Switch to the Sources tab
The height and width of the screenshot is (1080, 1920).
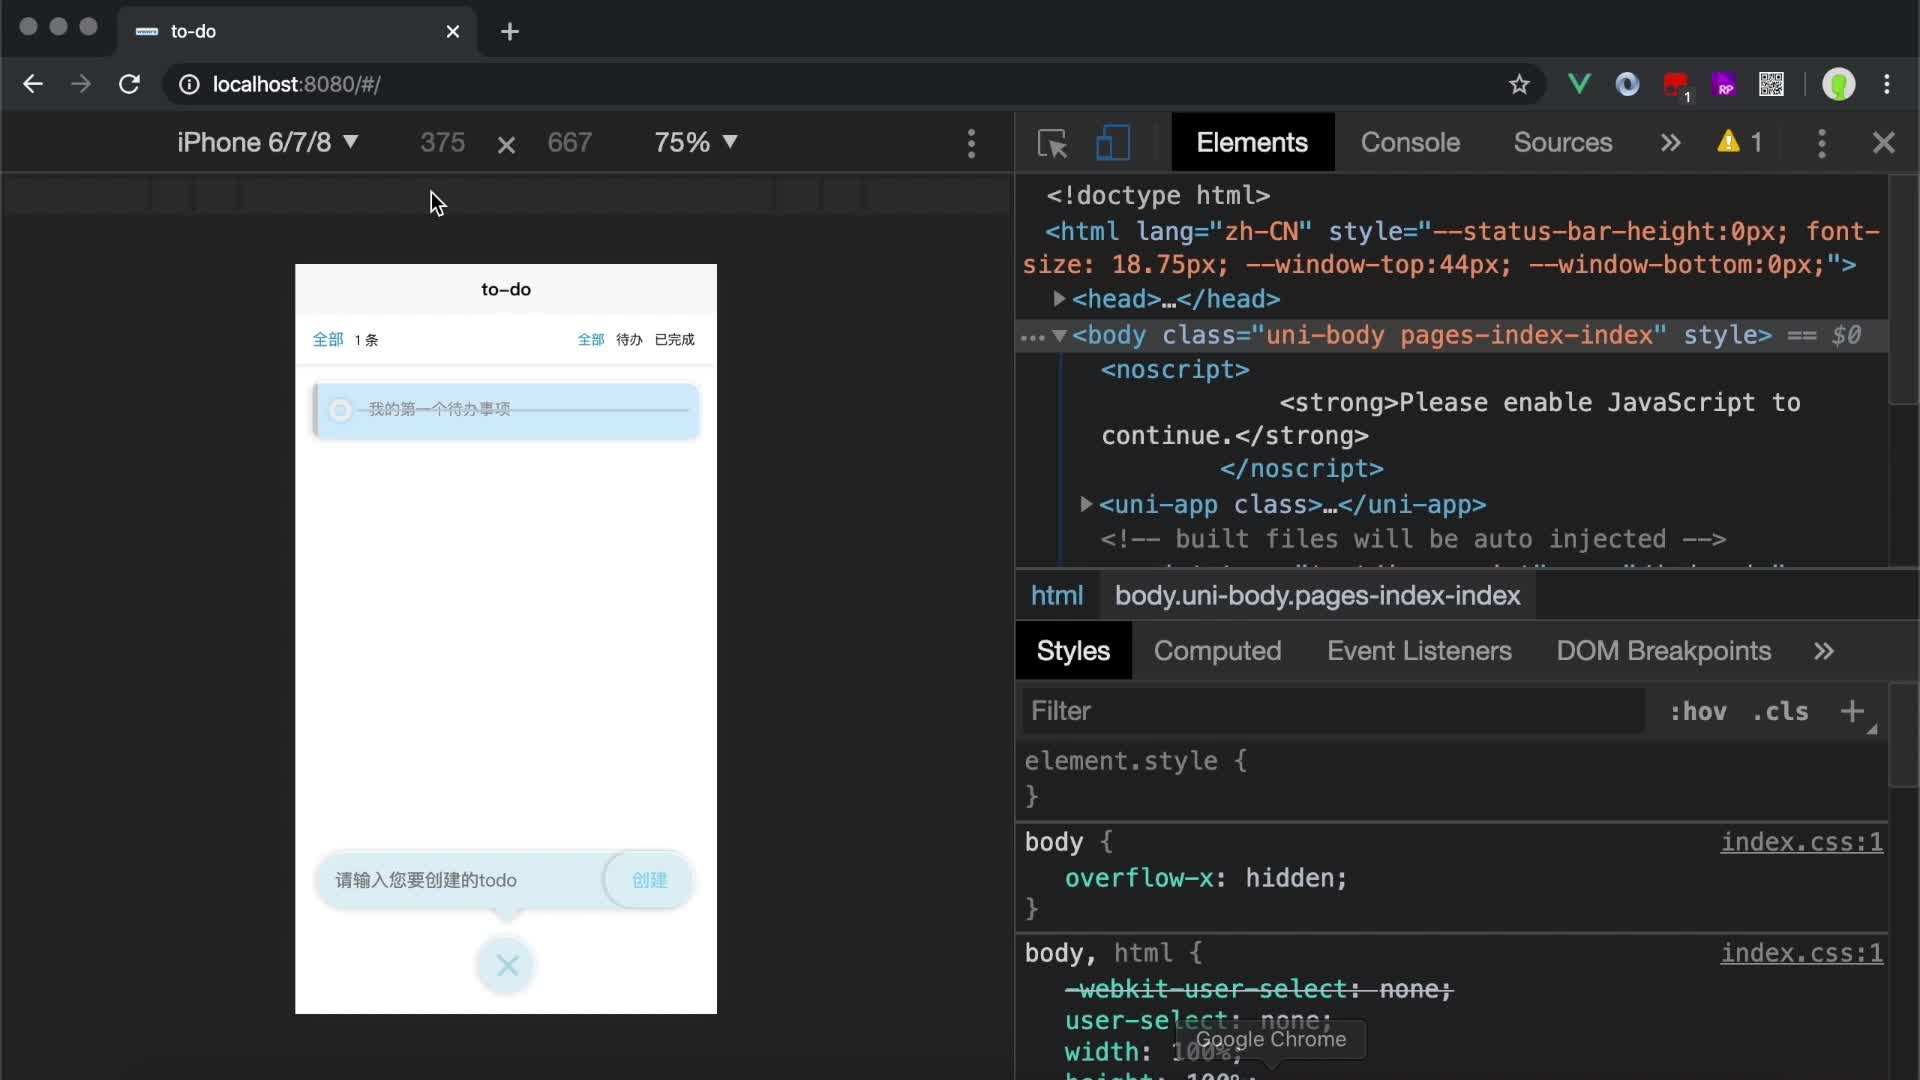coord(1562,142)
